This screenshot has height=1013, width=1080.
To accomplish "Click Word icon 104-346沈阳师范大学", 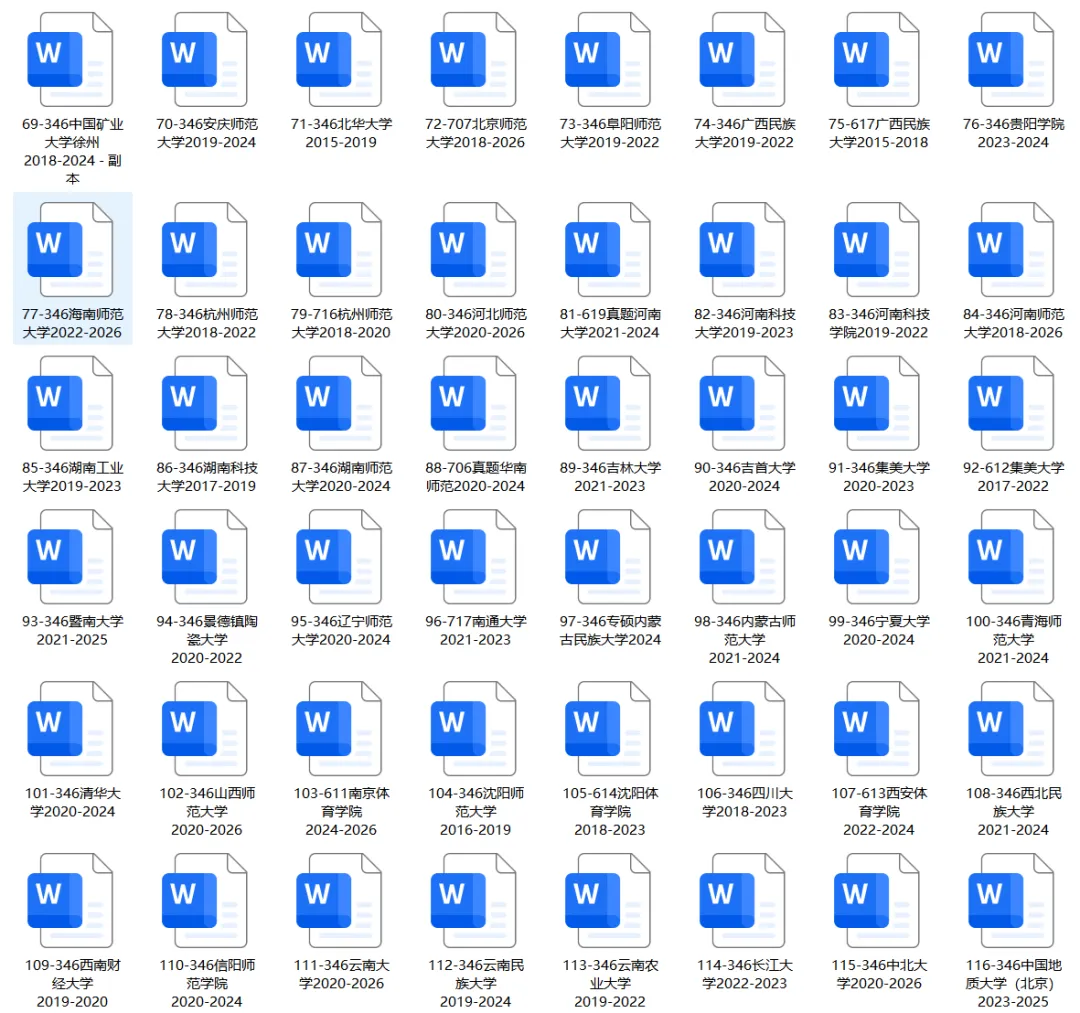I will [x=473, y=729].
